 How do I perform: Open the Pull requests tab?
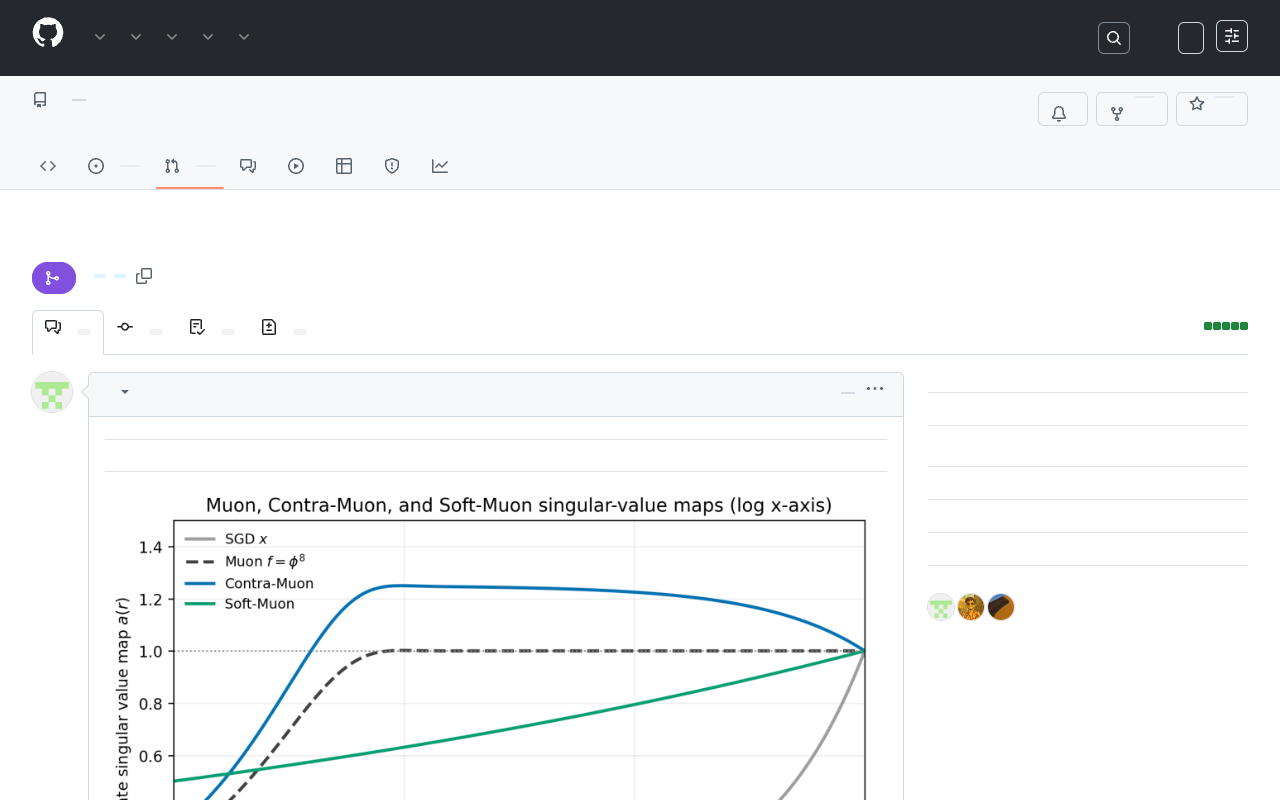click(x=190, y=166)
